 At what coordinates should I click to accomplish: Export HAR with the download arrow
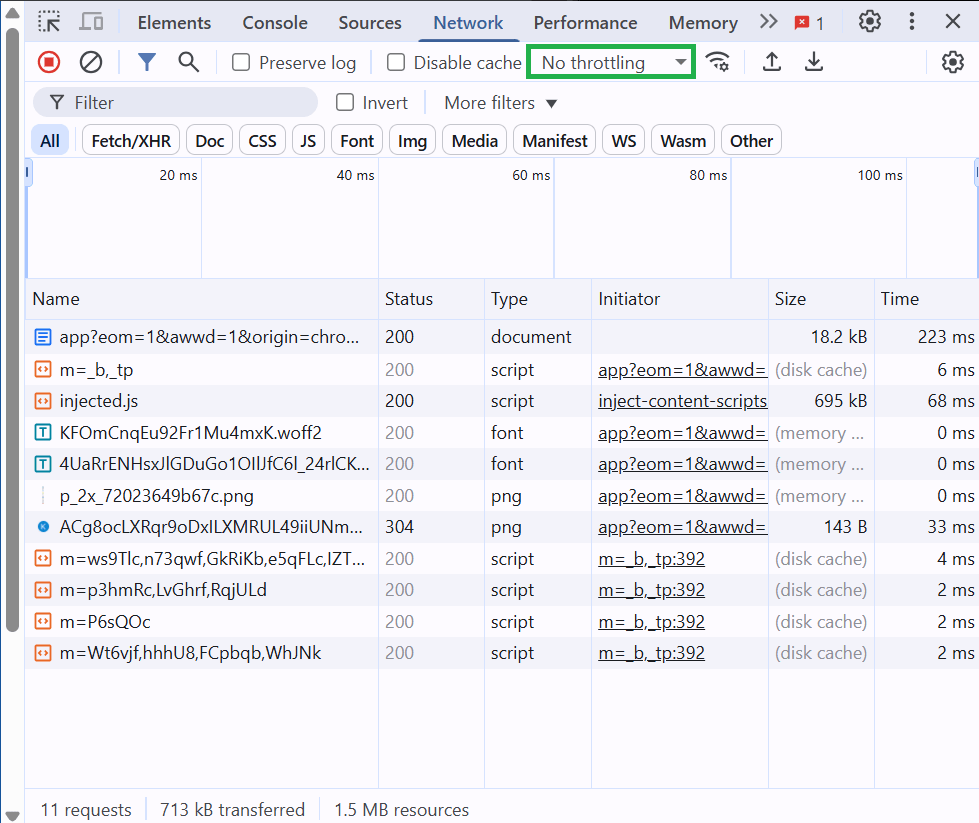pos(814,62)
